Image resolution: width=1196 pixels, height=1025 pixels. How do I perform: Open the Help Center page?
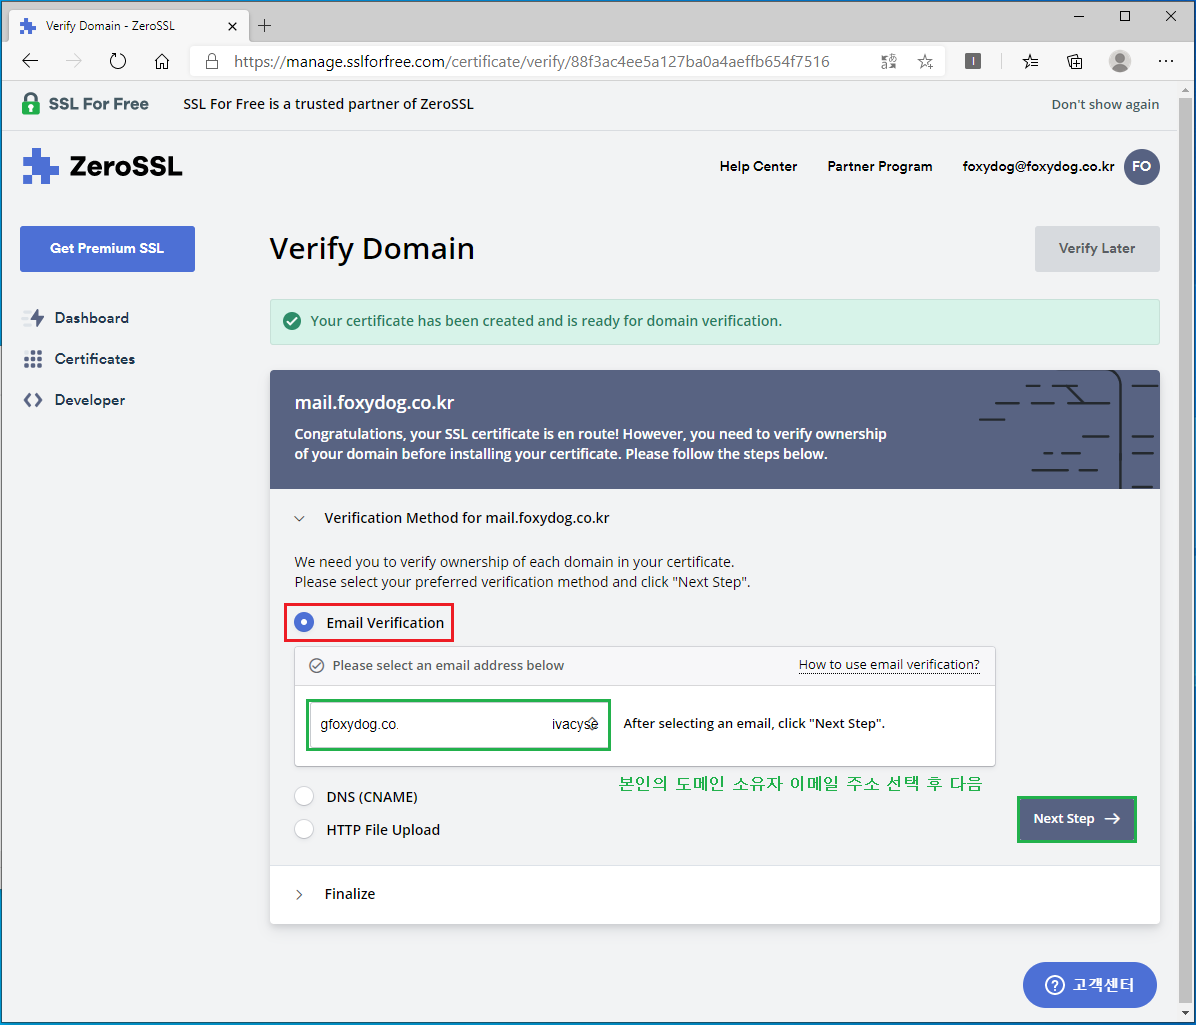[x=757, y=166]
